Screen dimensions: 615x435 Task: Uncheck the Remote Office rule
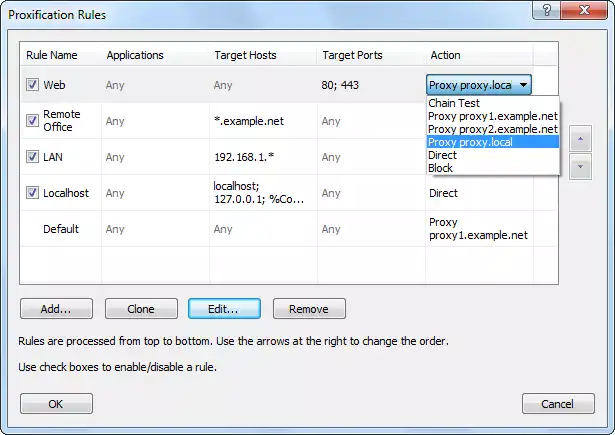tap(33, 121)
